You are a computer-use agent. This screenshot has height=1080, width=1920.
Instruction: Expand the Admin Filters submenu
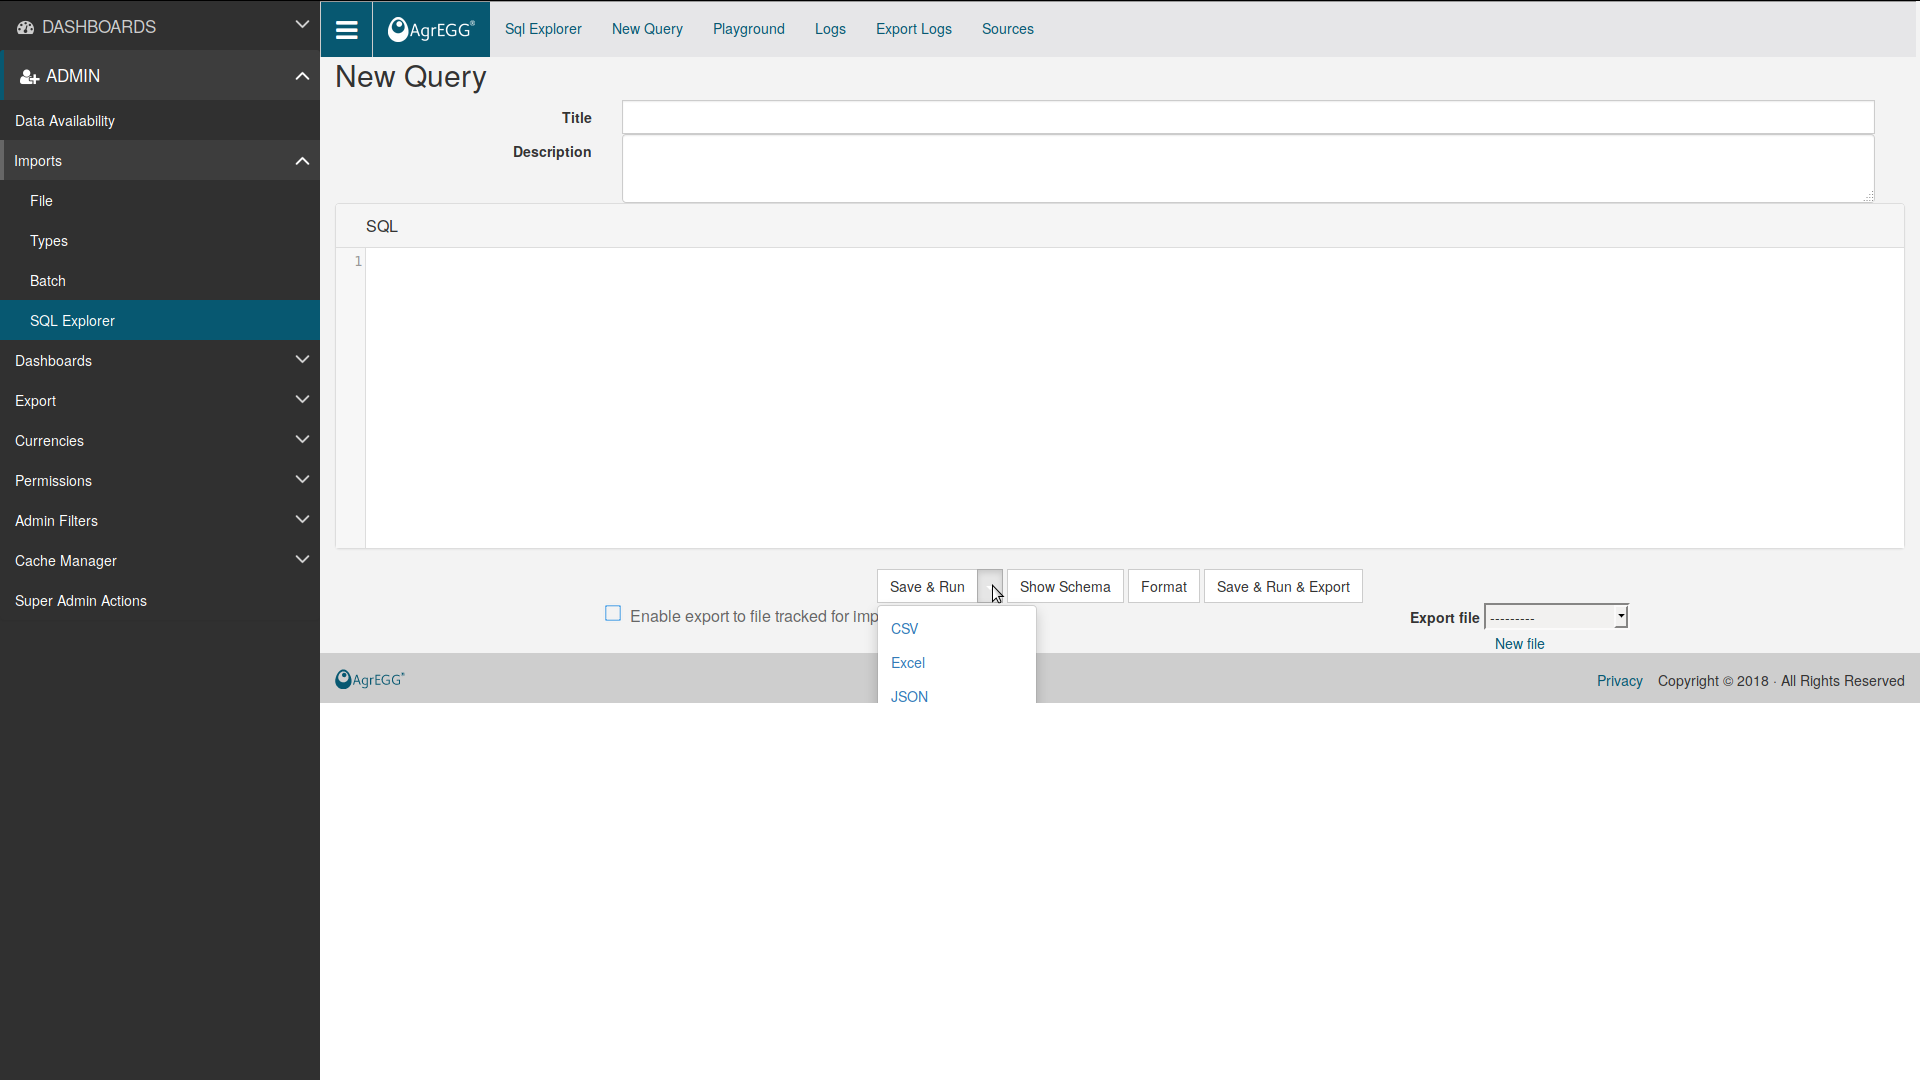(302, 520)
